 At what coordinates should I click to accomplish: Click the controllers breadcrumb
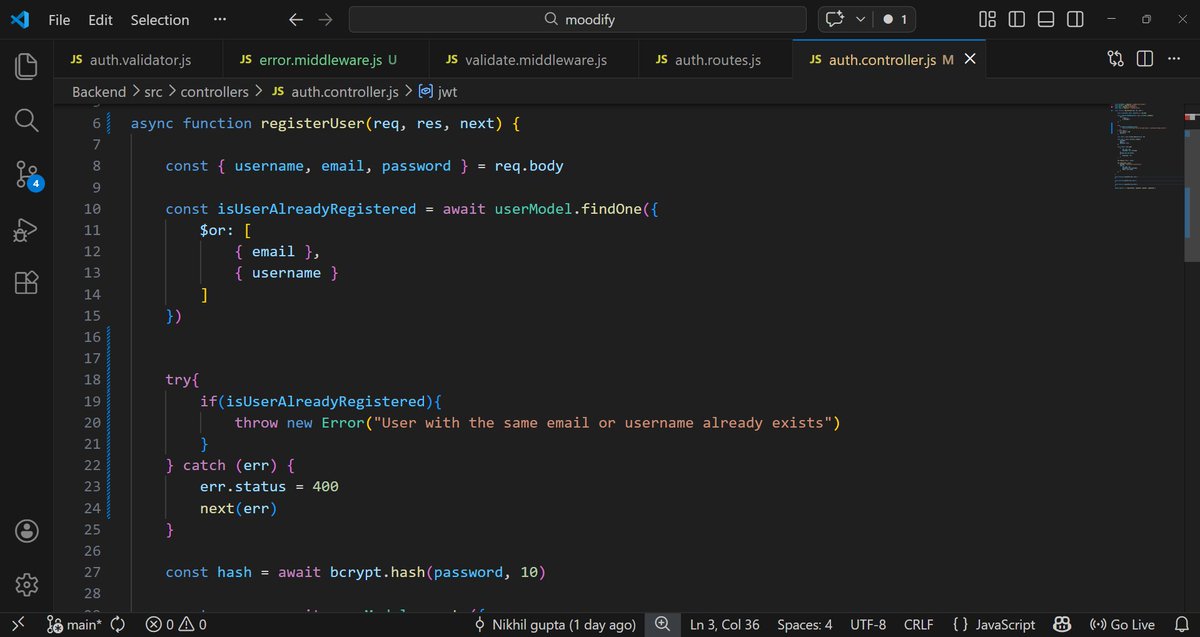click(x=215, y=91)
